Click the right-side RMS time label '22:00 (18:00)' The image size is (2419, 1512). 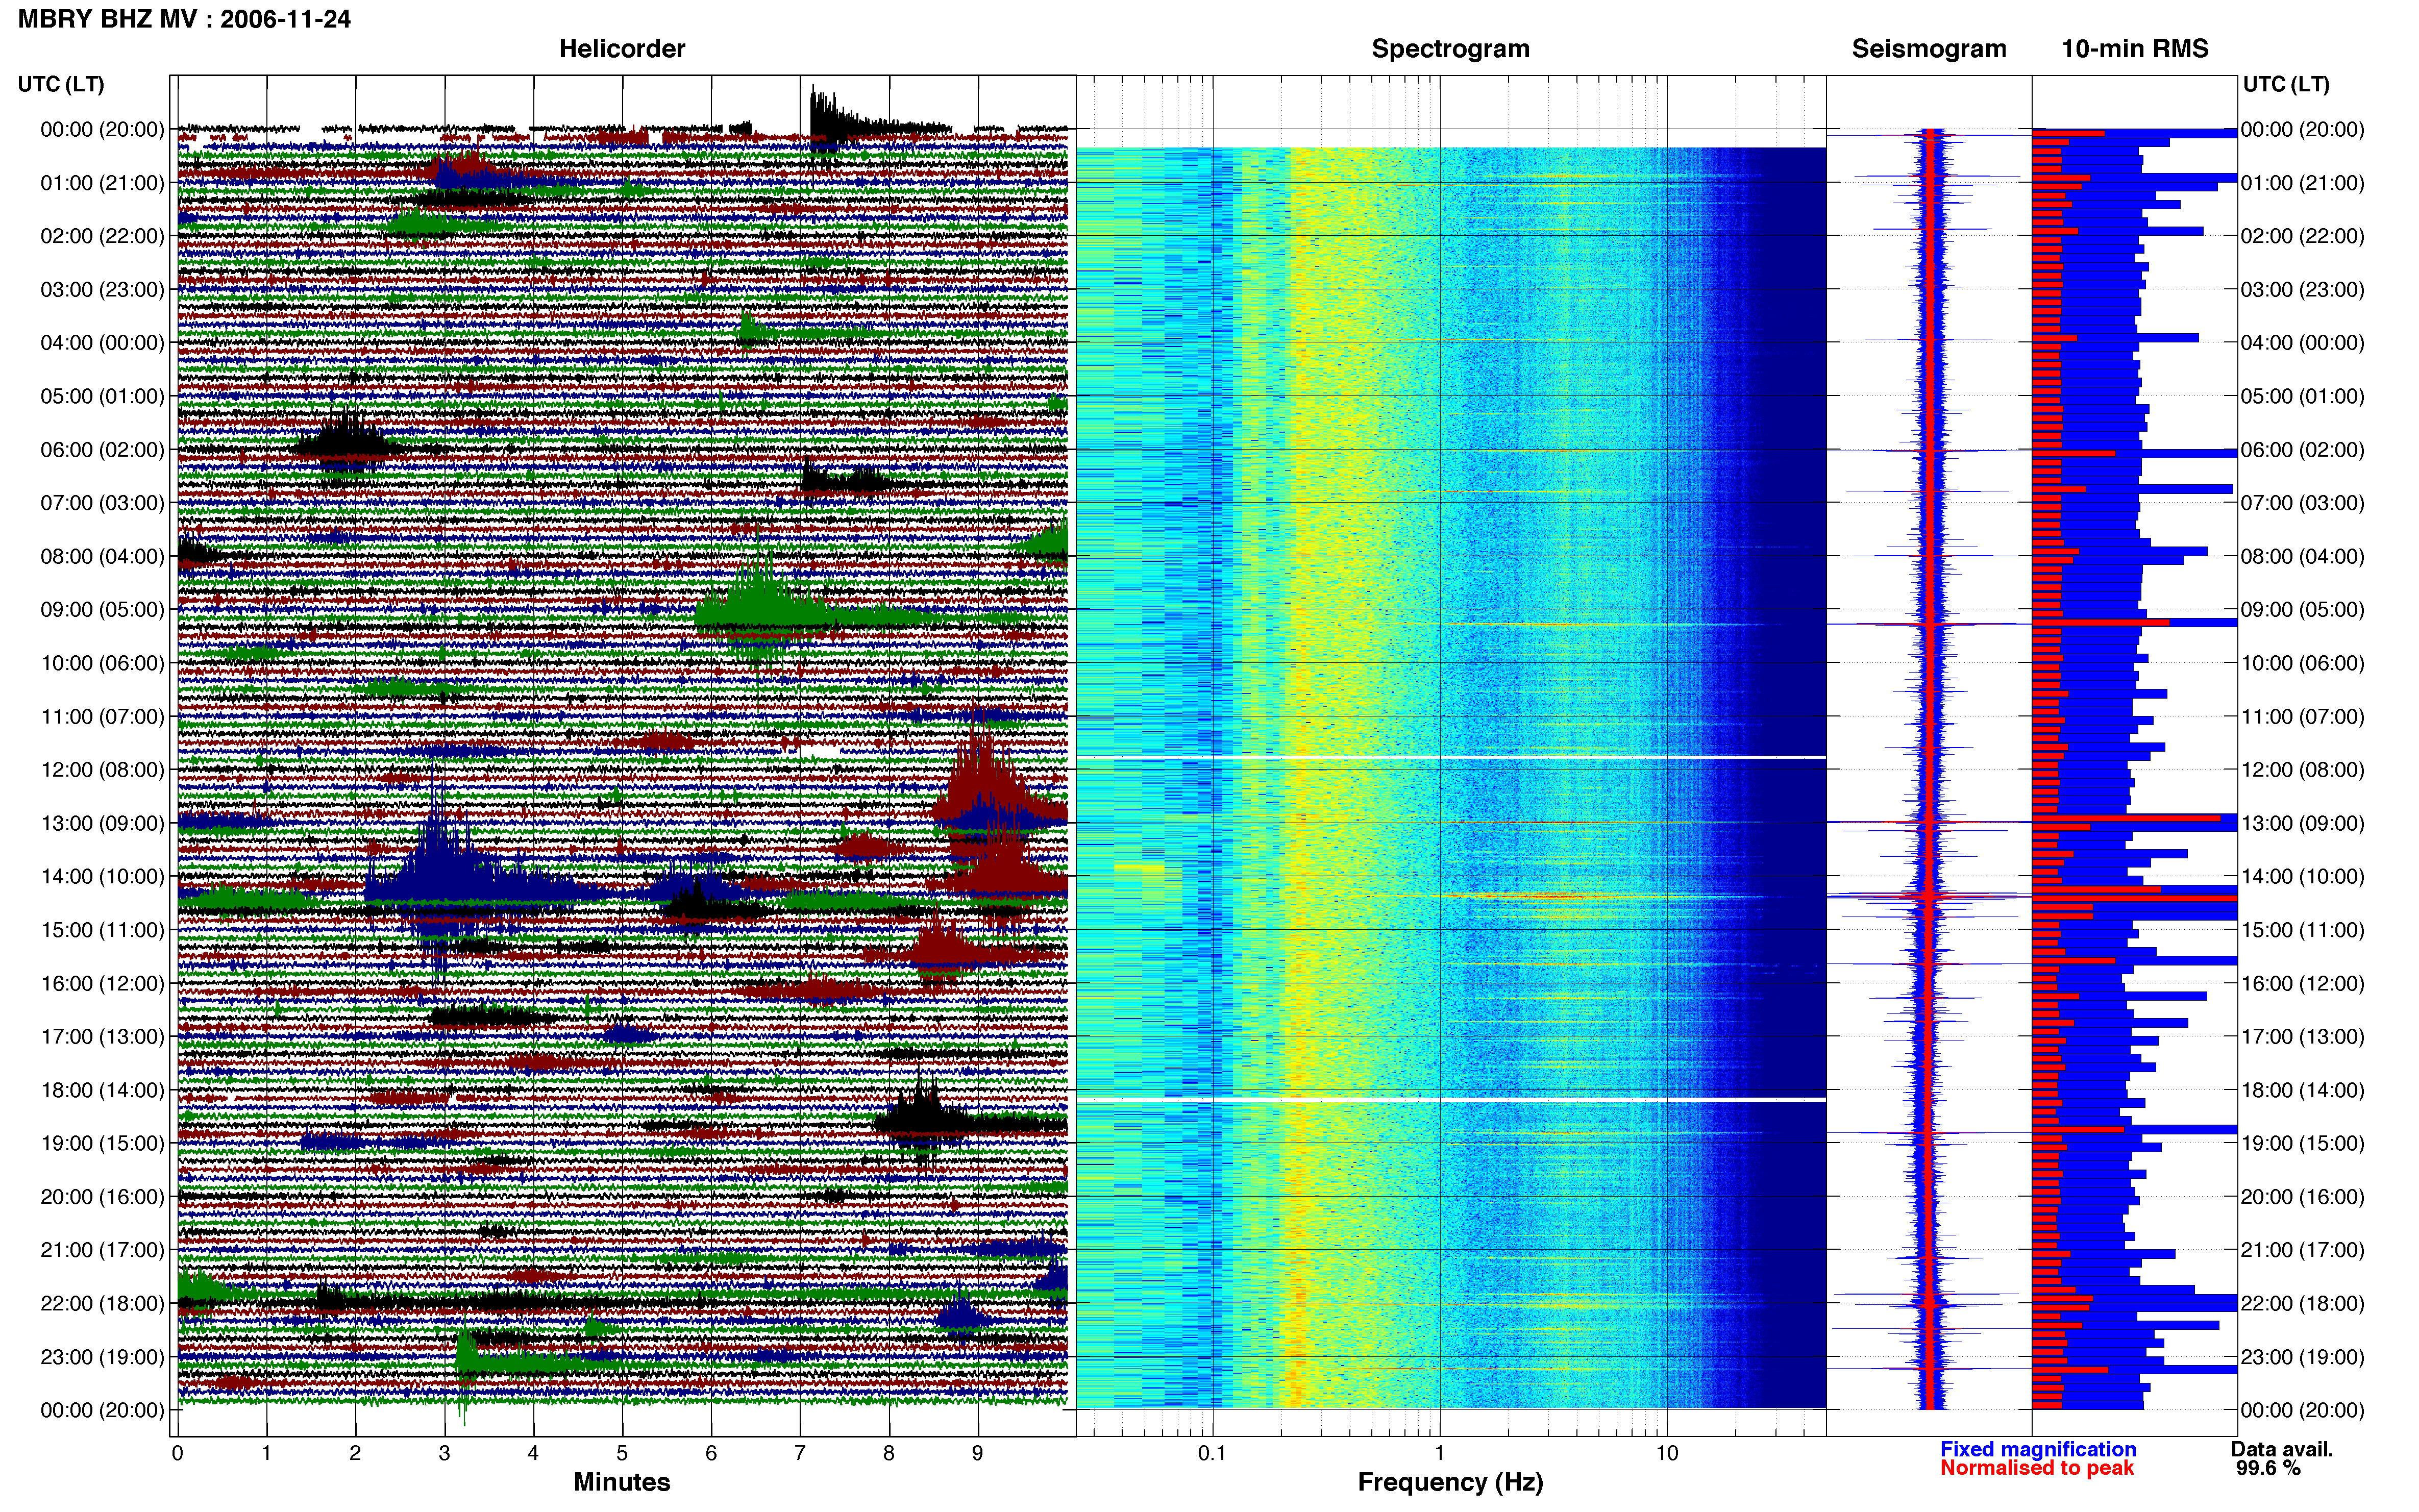pyautogui.click(x=2303, y=1304)
